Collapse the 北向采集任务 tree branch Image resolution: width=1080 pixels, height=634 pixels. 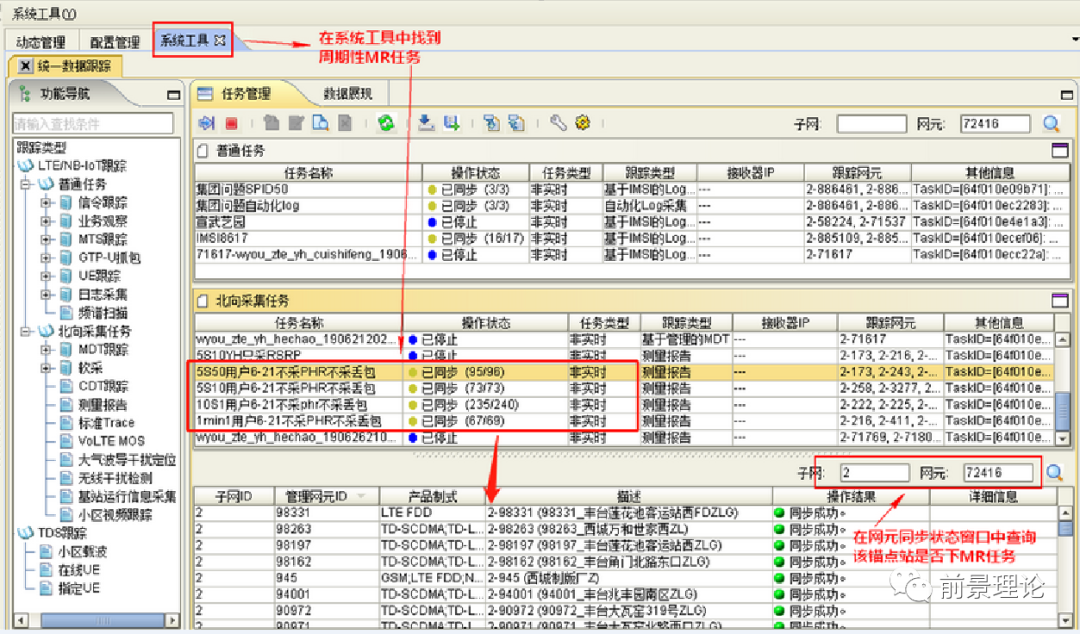coord(23,331)
